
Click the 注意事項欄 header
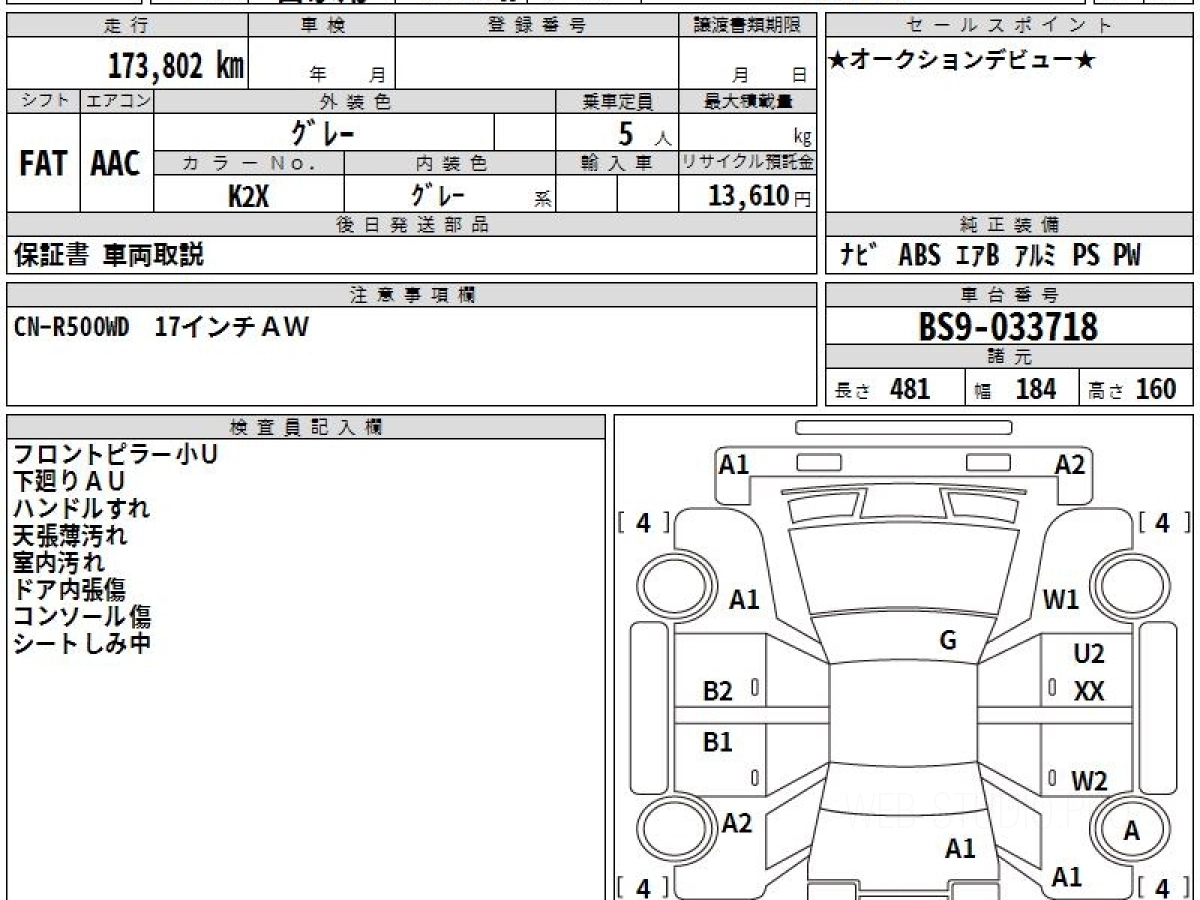[411, 294]
